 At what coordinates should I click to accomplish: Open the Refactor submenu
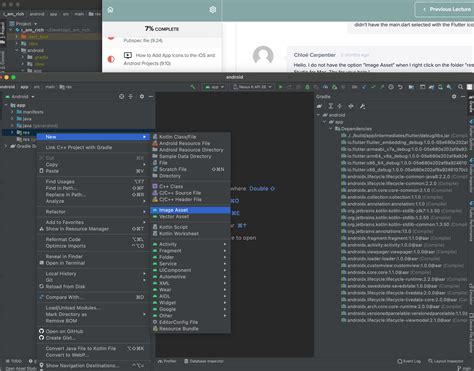[93, 212]
